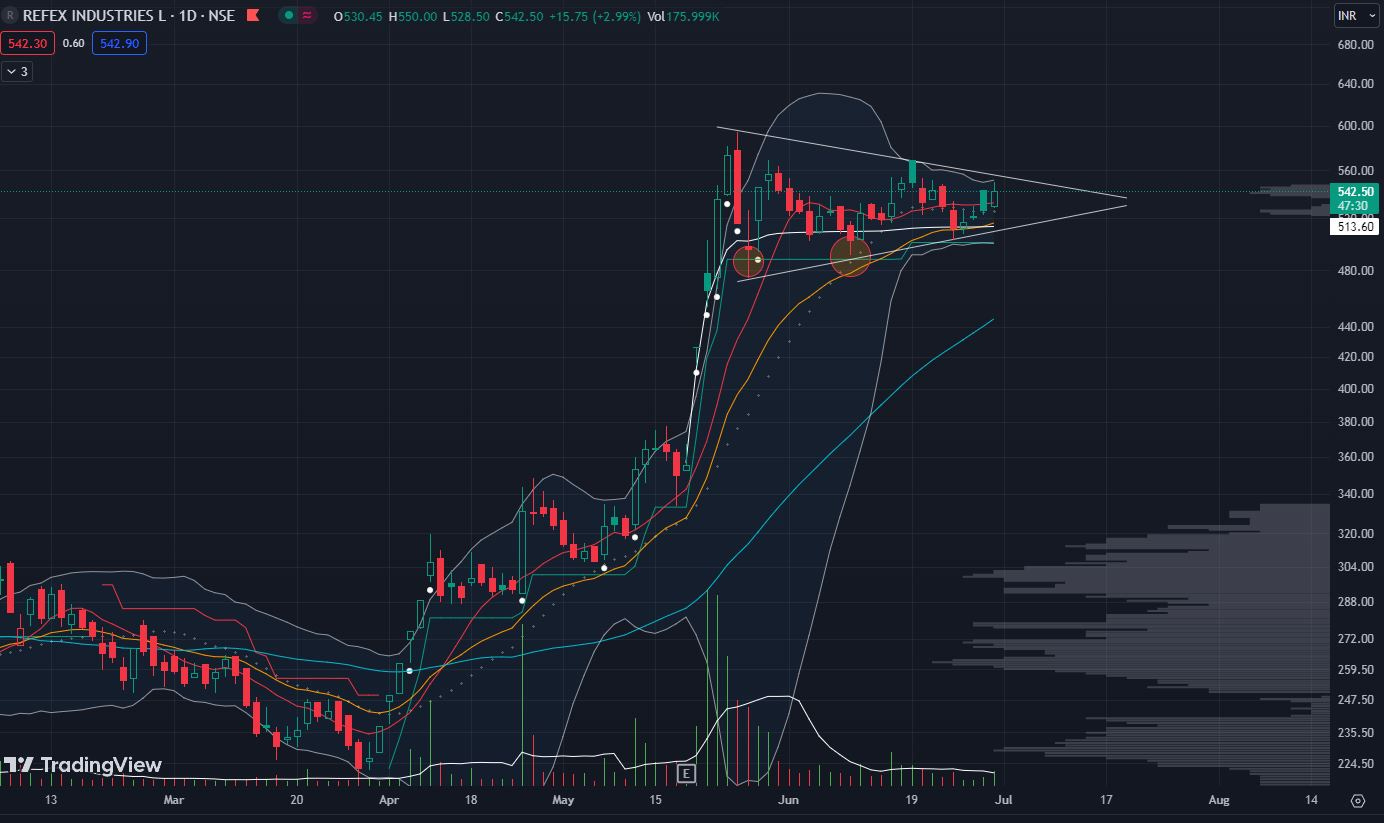Click the earnings "E" marker on the timeline
Viewport: 1384px width, 823px height.
[x=685, y=773]
